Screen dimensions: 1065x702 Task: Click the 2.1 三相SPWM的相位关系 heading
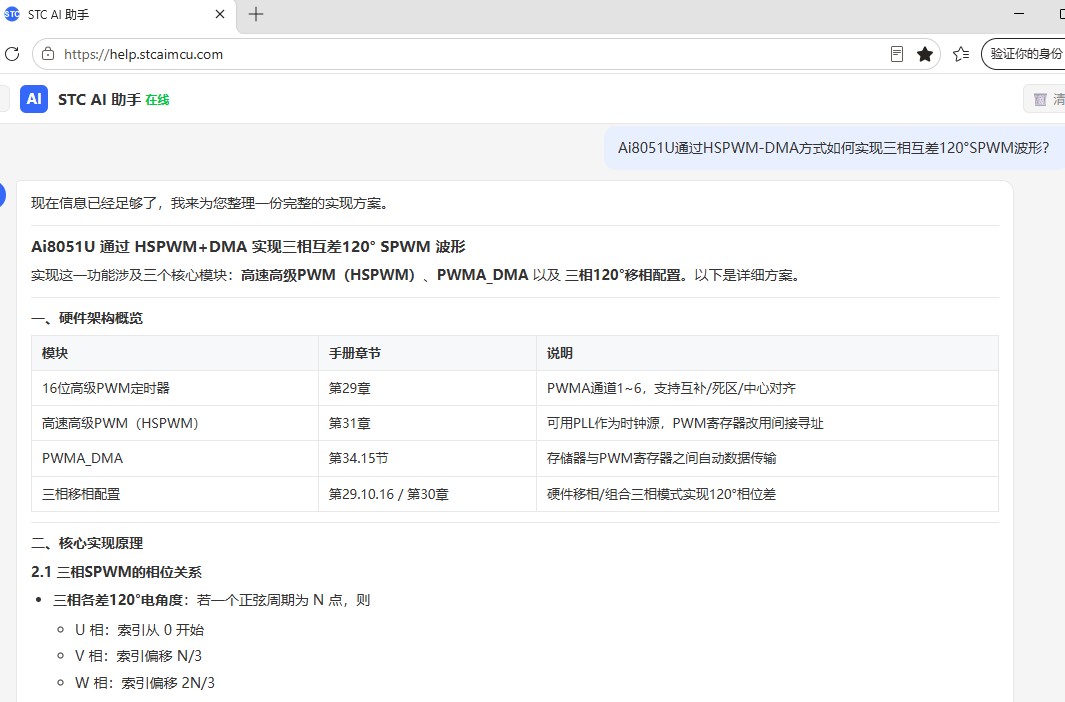pos(116,572)
